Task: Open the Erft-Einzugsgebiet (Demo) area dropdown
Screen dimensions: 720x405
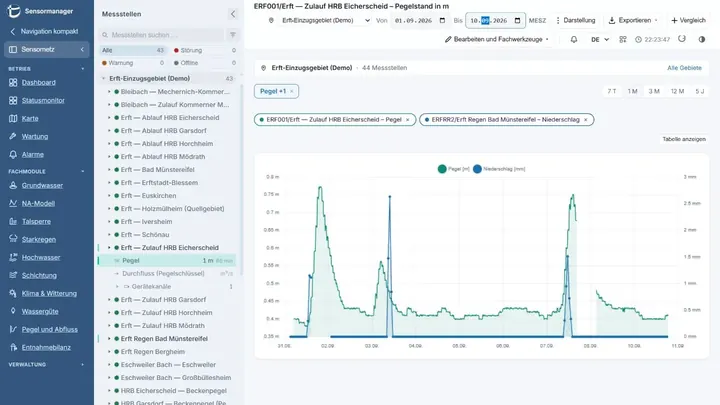Action: pos(325,20)
